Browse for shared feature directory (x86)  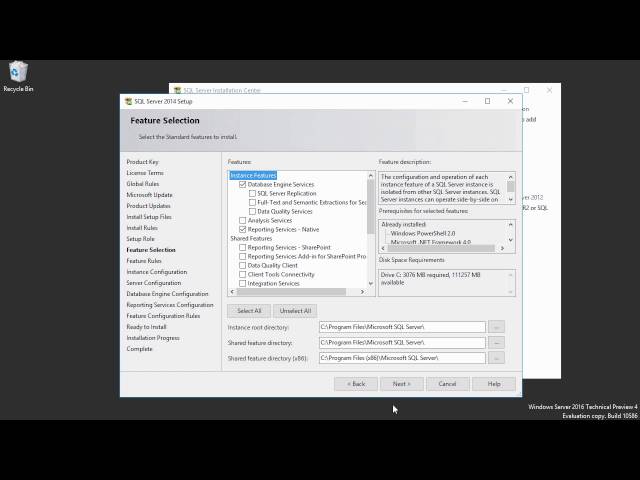(x=496, y=358)
